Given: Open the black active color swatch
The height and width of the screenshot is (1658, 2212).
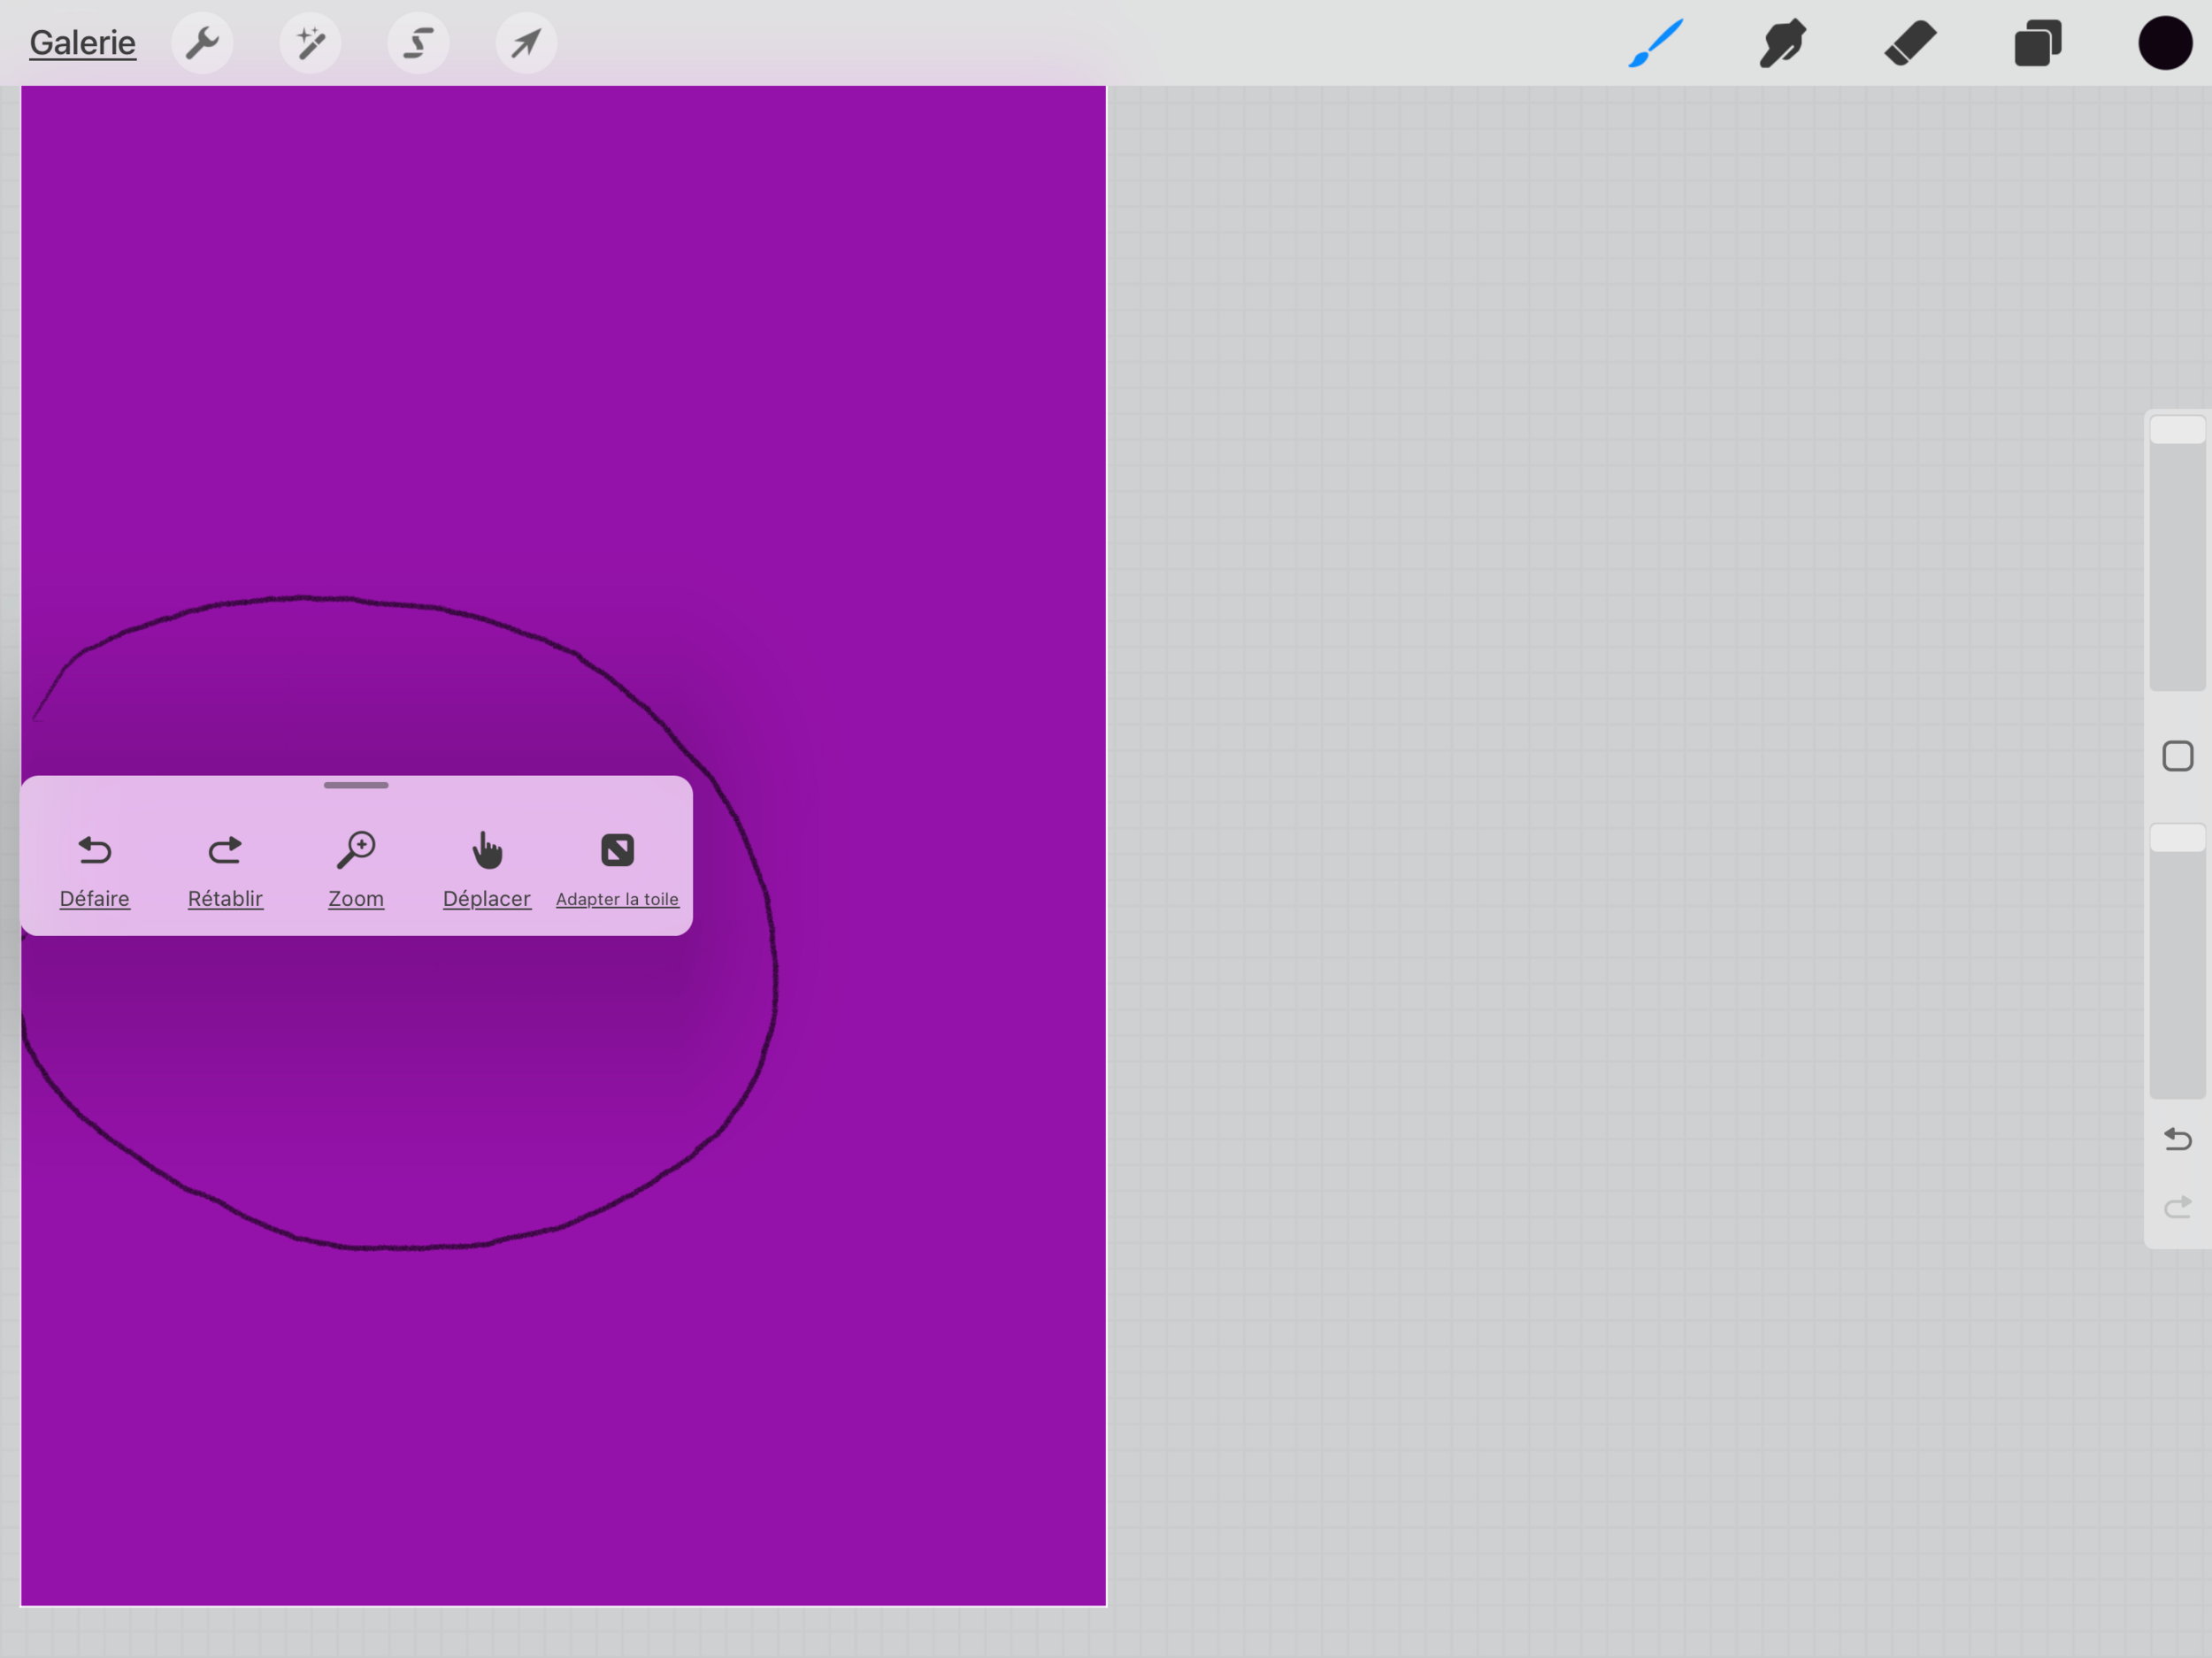Looking at the screenshot, I should [2165, 43].
